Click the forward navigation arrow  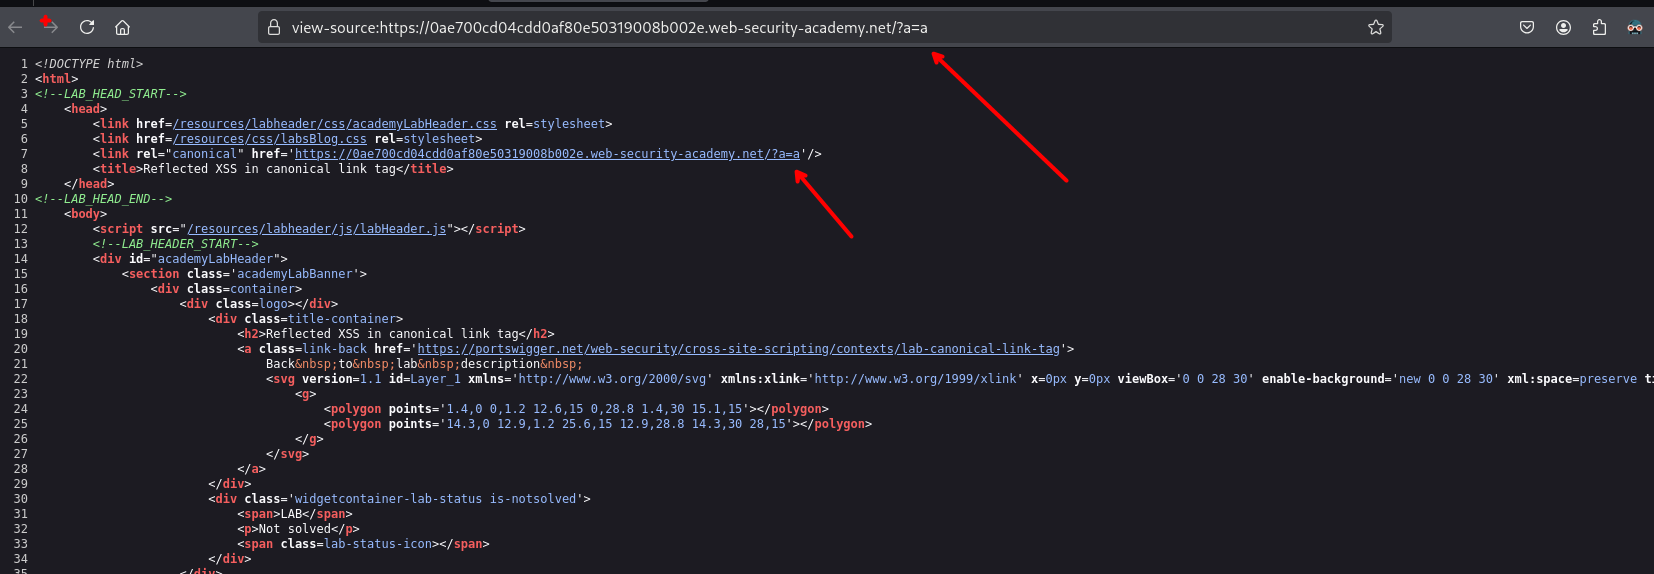(50, 27)
